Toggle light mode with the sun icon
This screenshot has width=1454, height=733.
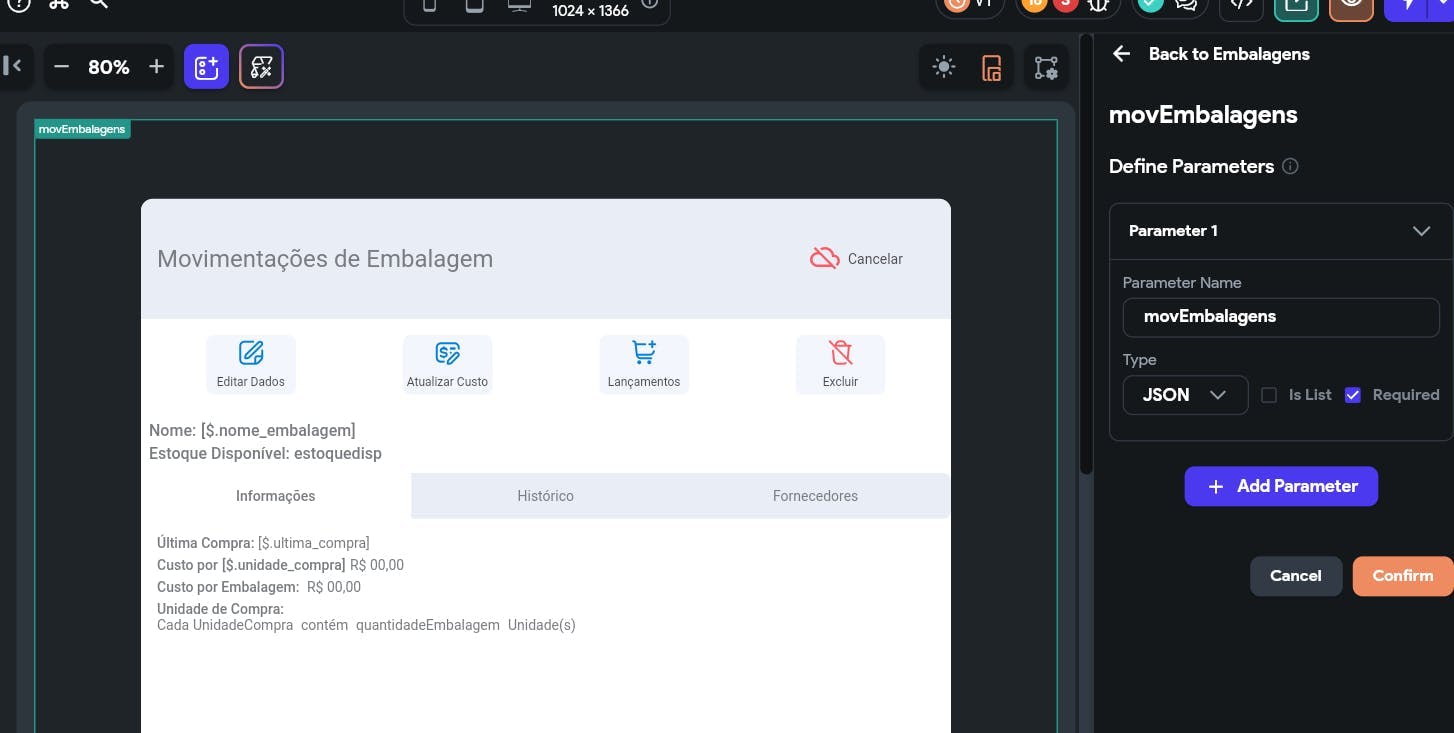tap(943, 67)
